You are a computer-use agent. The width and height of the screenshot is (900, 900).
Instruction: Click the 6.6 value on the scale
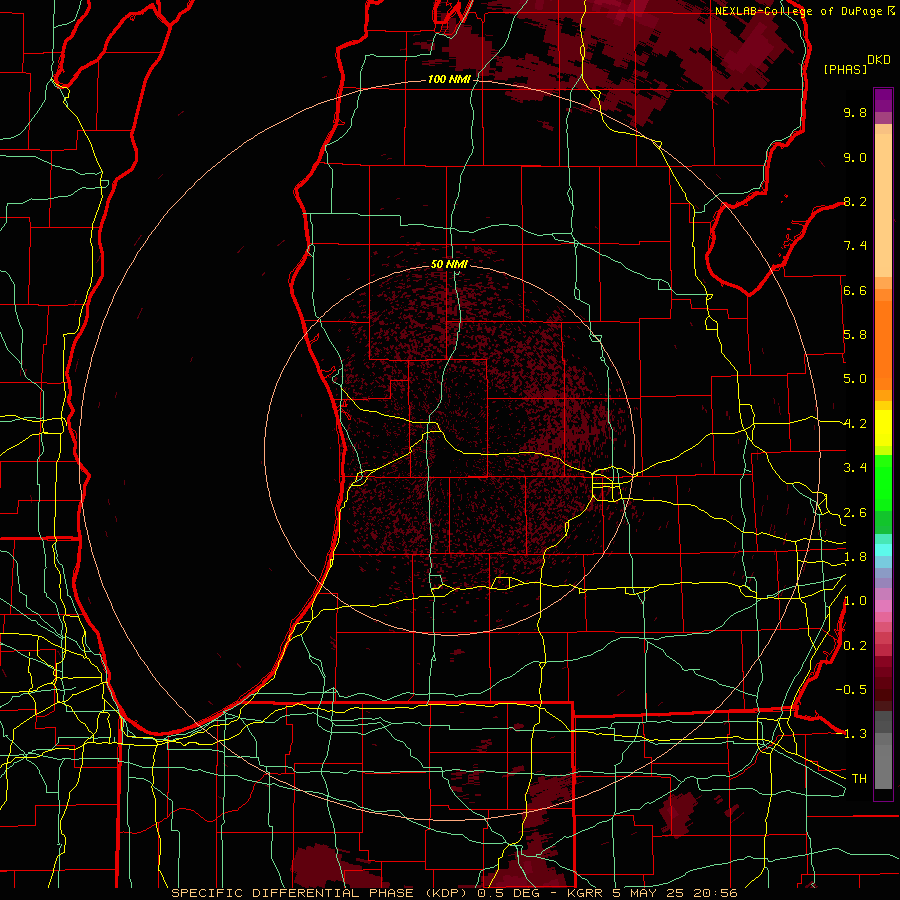click(855, 291)
